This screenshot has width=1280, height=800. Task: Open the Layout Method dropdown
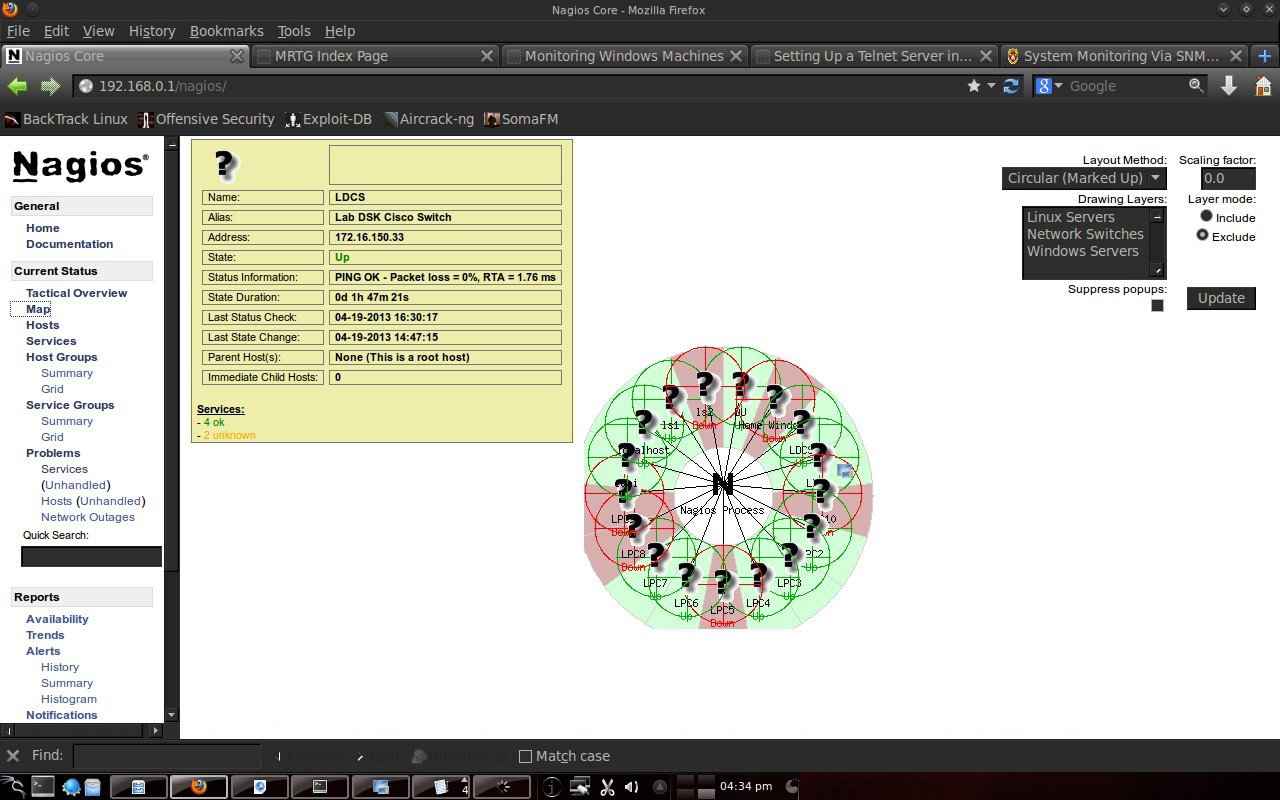click(1084, 178)
